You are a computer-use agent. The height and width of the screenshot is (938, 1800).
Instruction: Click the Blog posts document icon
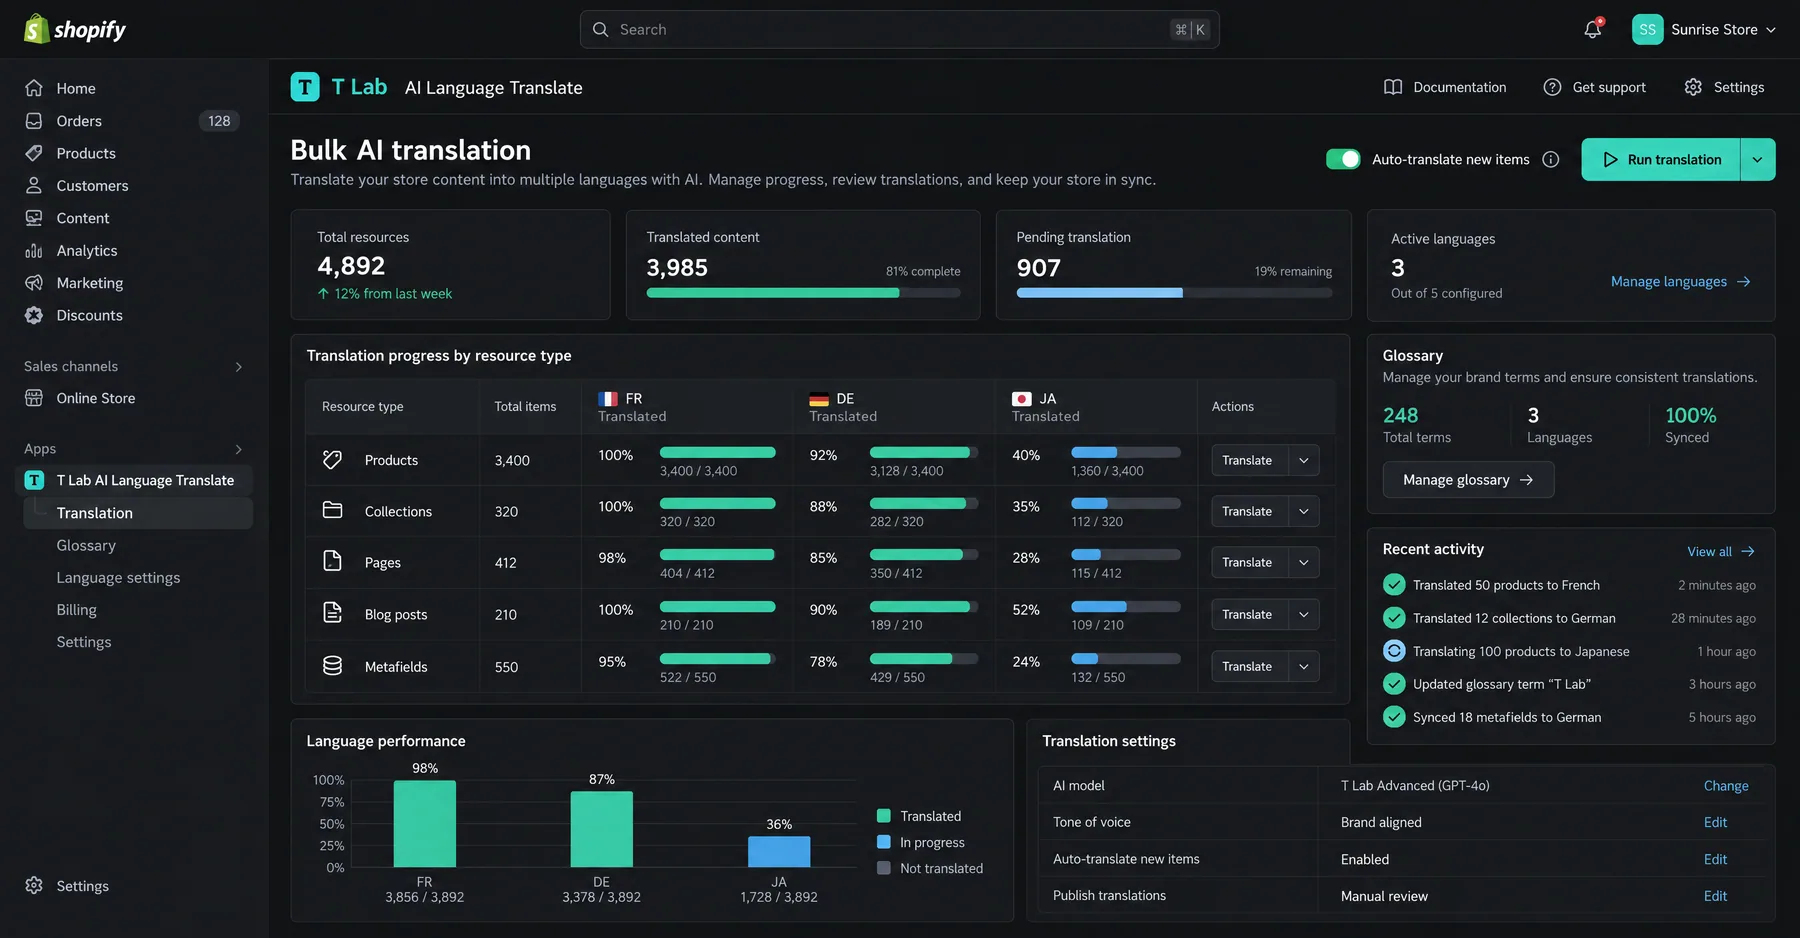333,613
